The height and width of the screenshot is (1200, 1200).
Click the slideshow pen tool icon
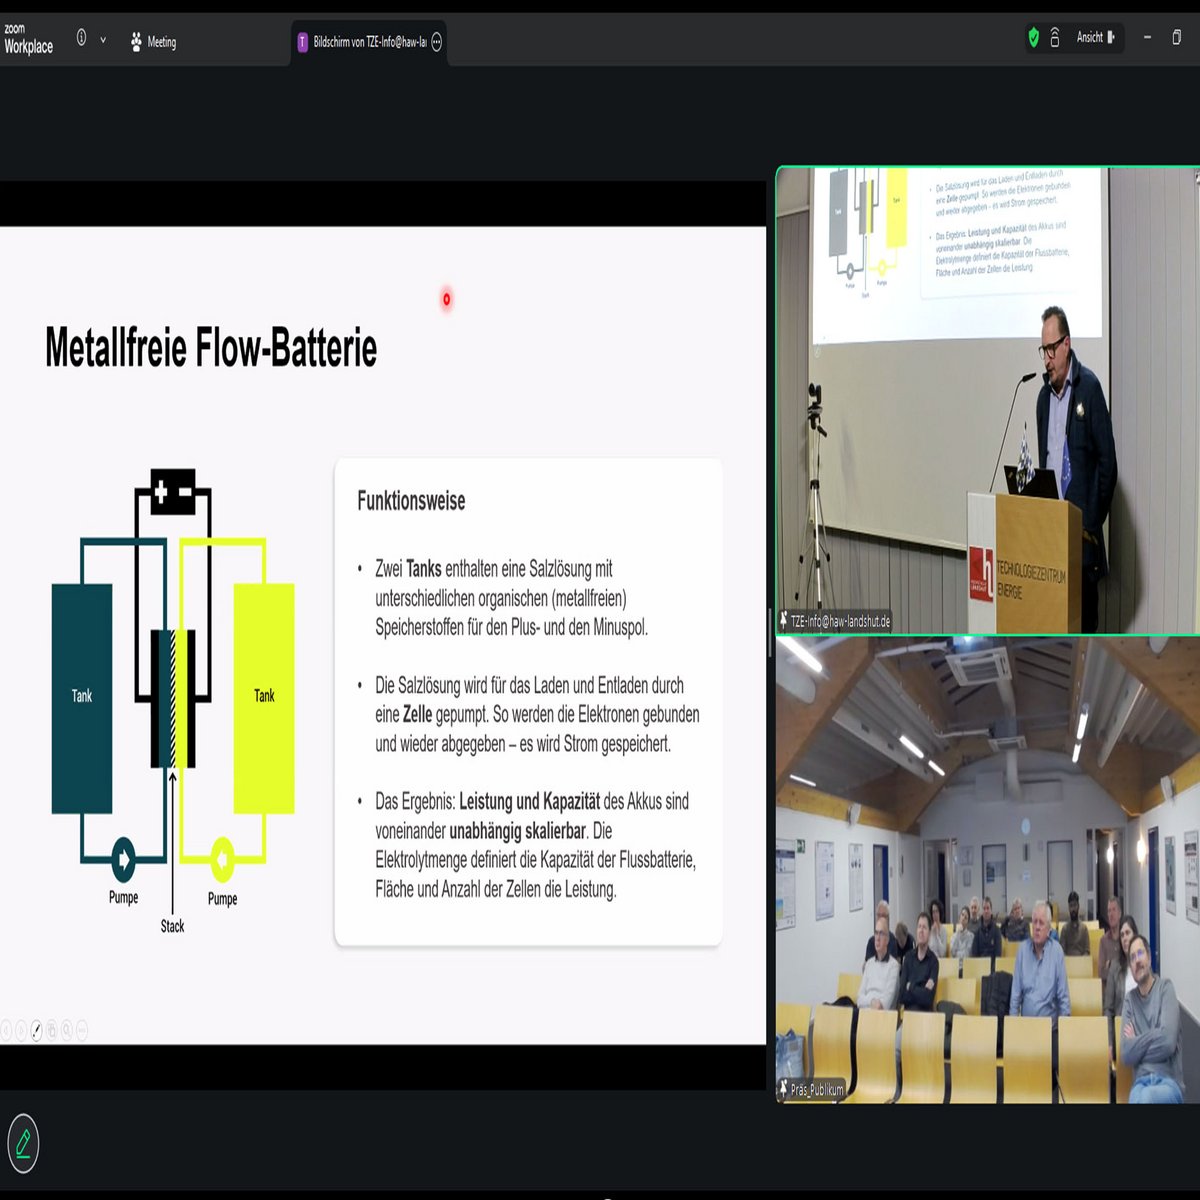pos(37,1029)
